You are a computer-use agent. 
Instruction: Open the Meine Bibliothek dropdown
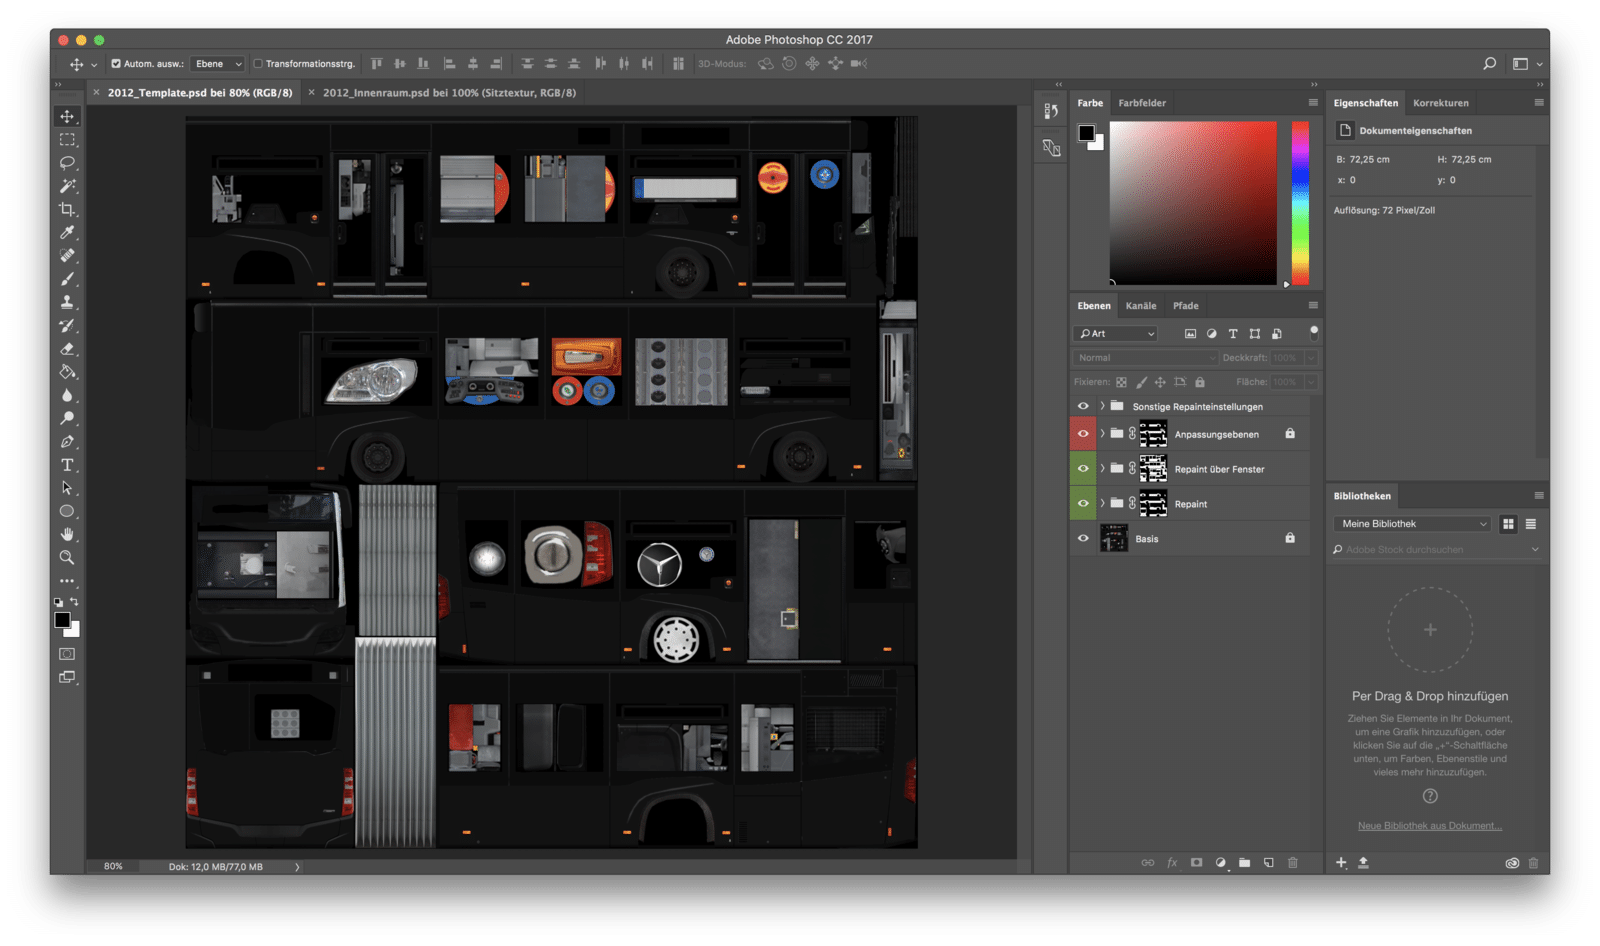pyautogui.click(x=1412, y=524)
